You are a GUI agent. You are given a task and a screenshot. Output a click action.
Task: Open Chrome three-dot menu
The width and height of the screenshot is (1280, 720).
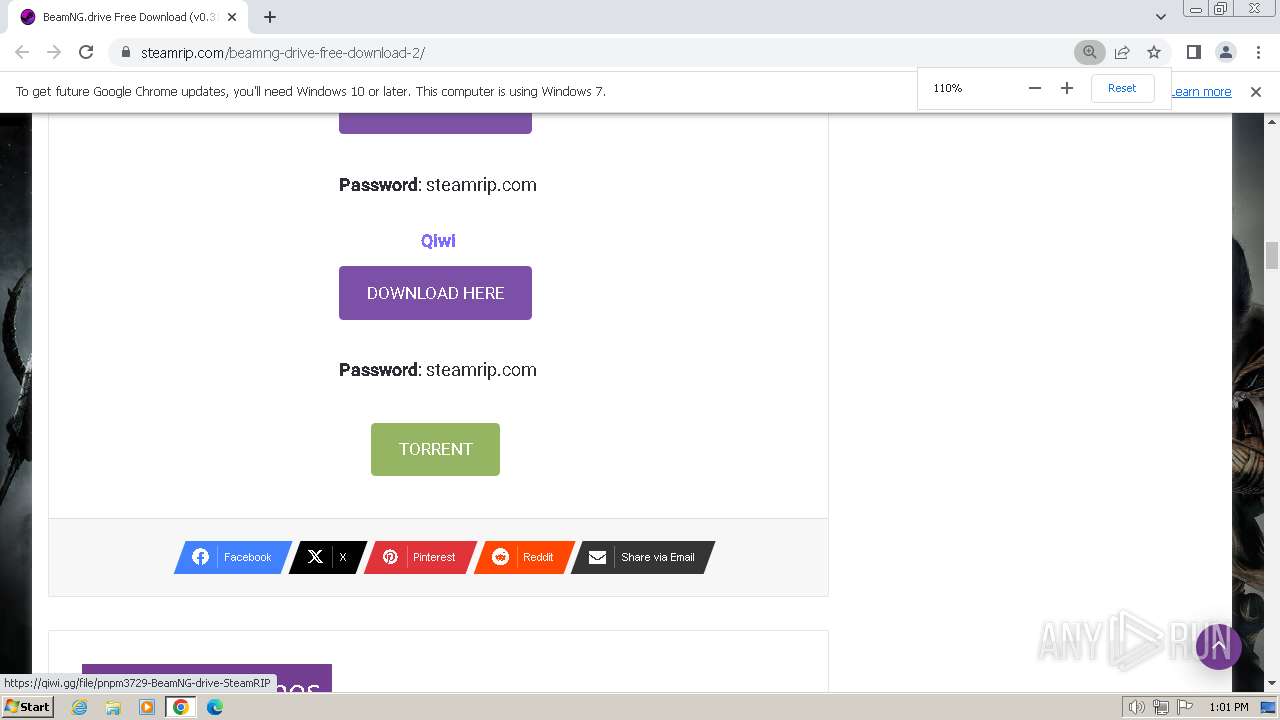pos(1258,52)
